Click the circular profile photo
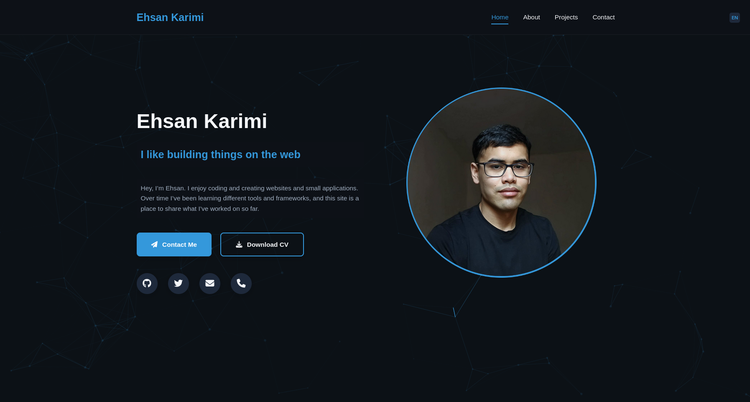This screenshot has height=402, width=750. click(x=501, y=182)
